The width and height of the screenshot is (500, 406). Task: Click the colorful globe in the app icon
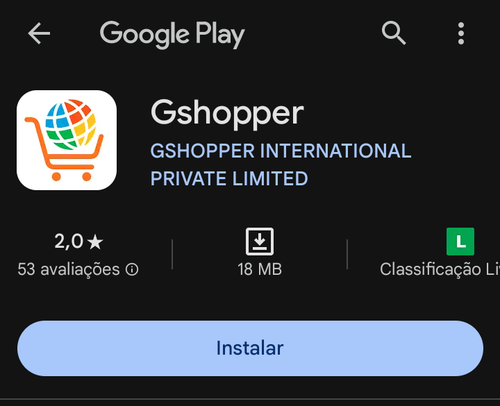tap(71, 124)
